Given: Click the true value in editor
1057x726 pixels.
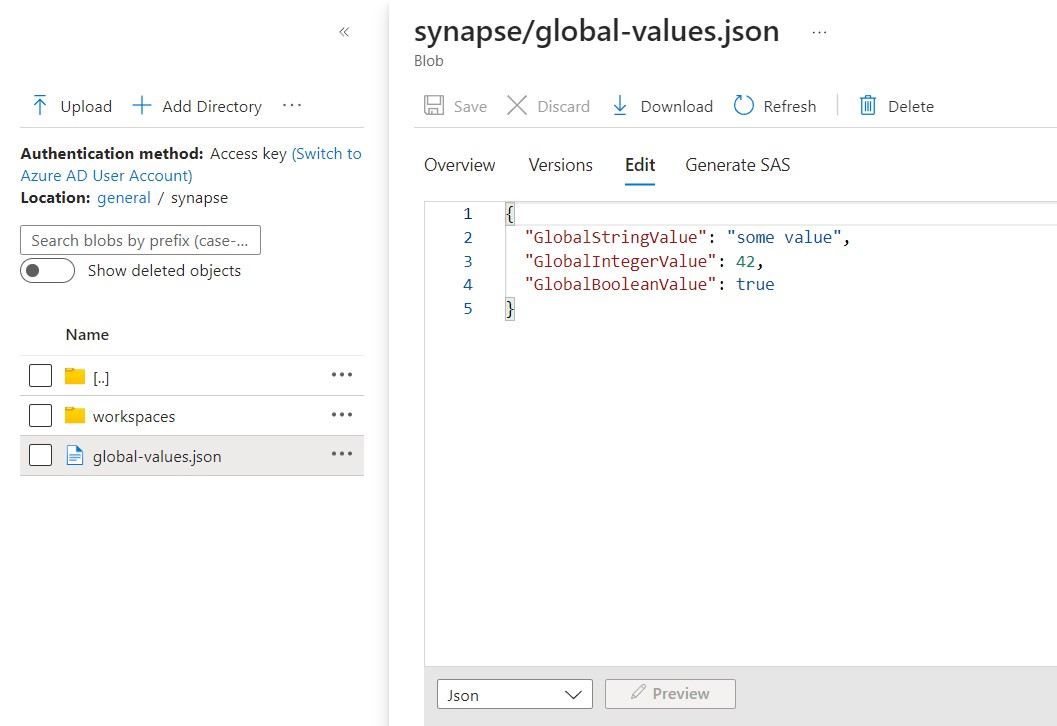Looking at the screenshot, I should [755, 284].
